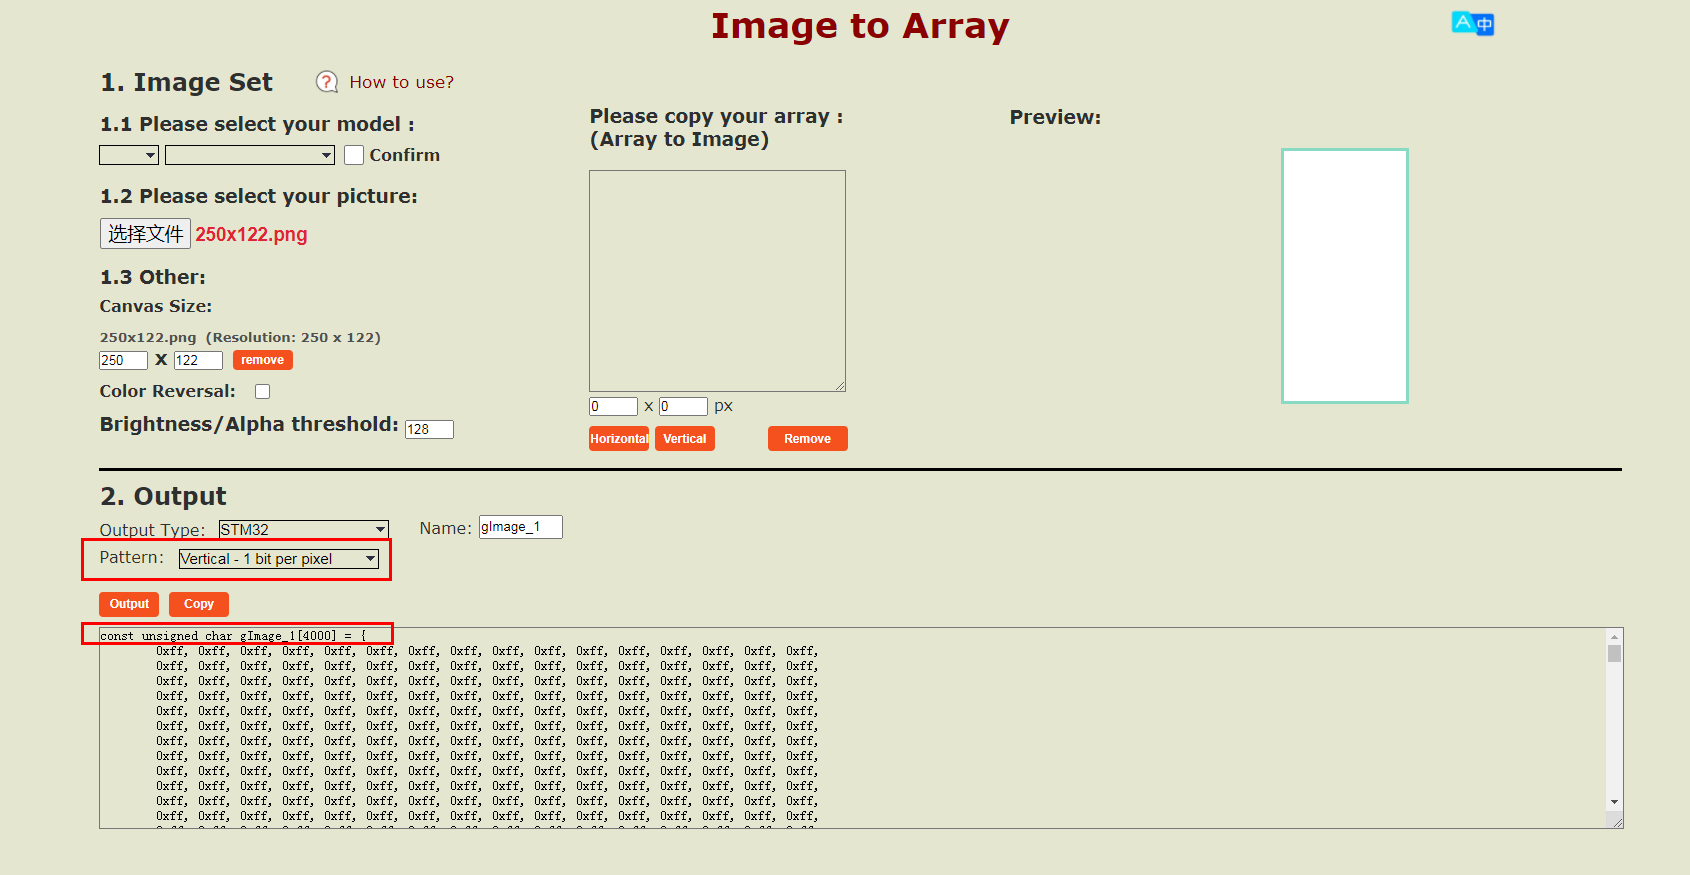1690x875 pixels.
Task: Click the question mark help icon
Action: point(326,82)
